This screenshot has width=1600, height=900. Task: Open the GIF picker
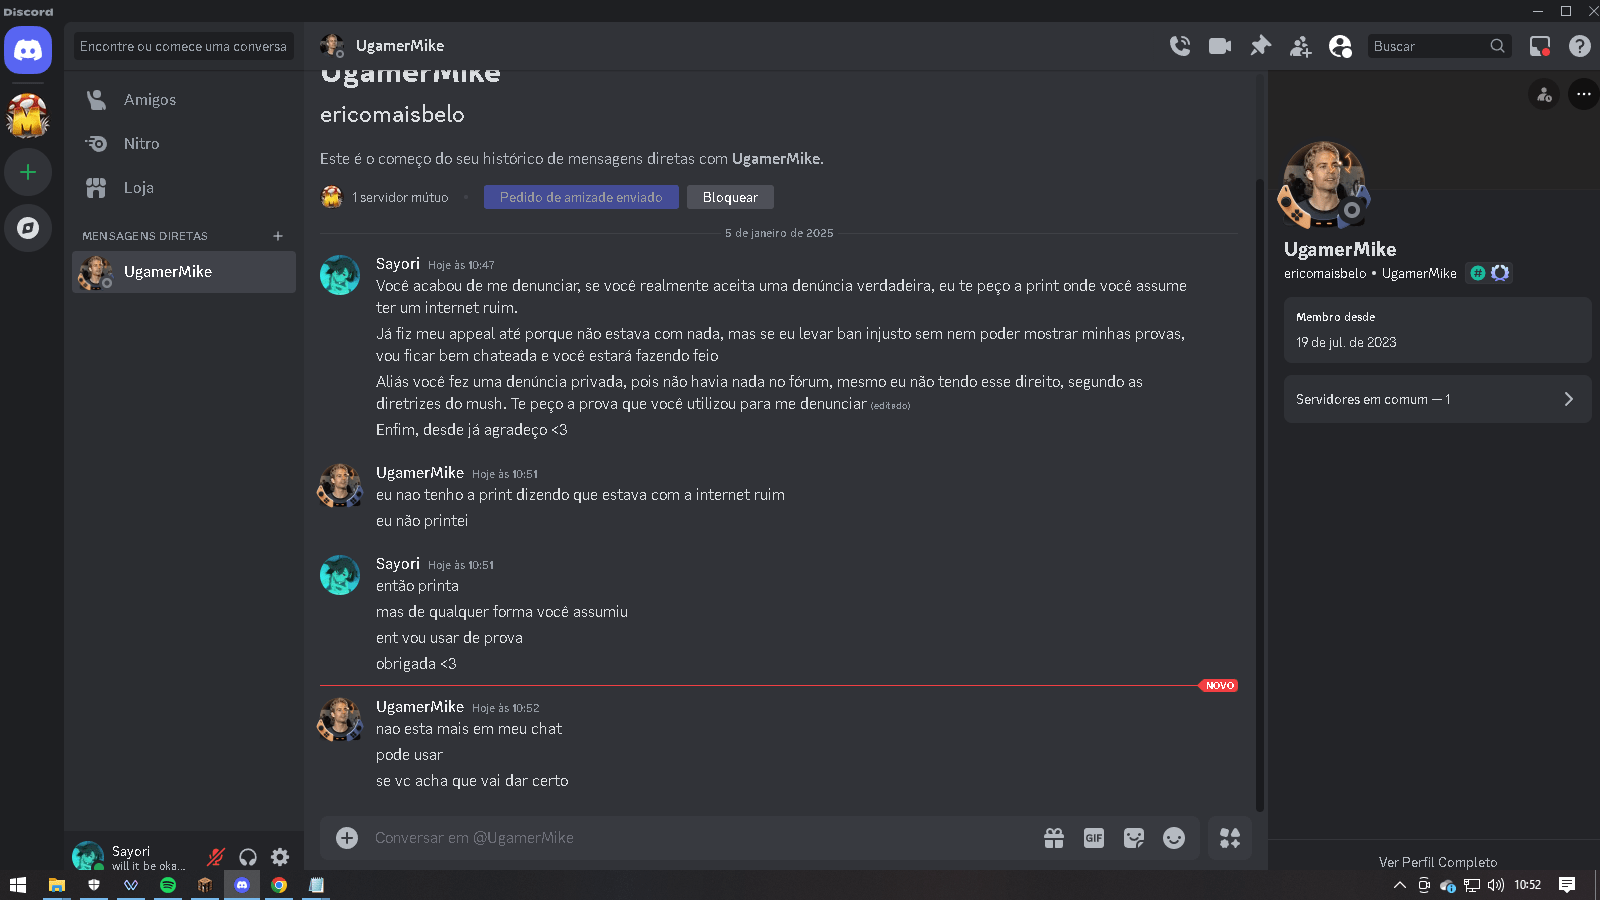[x=1094, y=838]
